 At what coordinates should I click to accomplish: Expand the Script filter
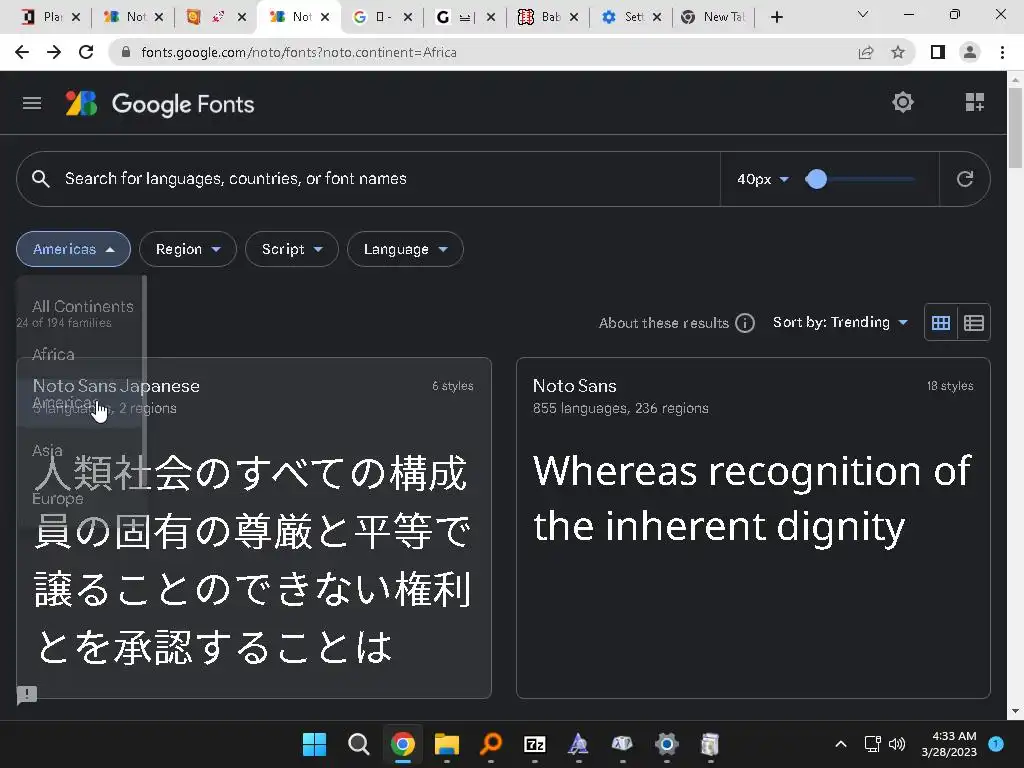291,249
